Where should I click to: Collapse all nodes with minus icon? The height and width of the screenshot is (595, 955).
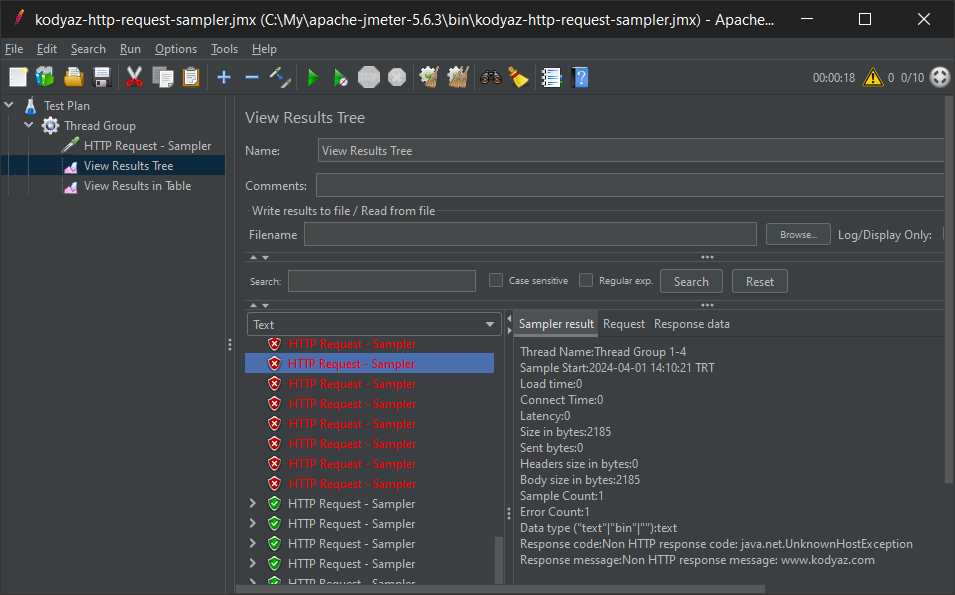[252, 77]
